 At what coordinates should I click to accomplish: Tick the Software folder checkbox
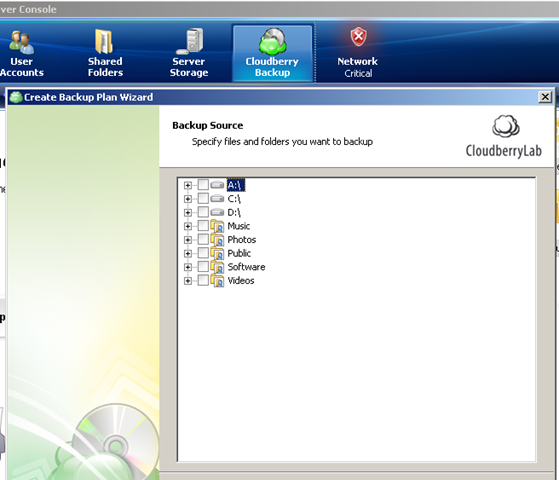coord(203,267)
